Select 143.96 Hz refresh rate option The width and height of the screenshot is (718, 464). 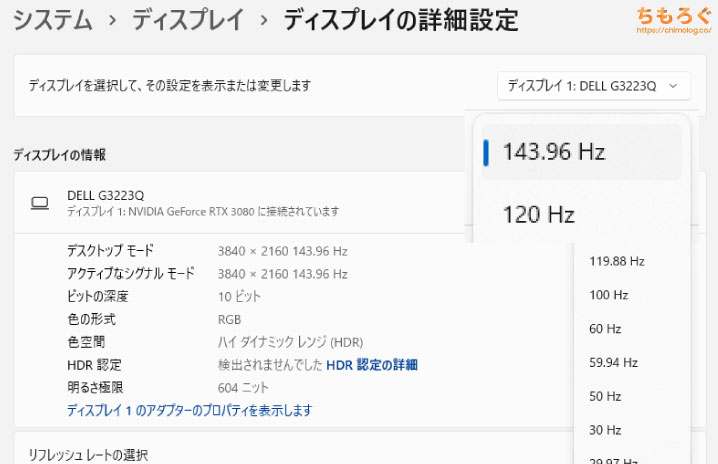[582, 152]
